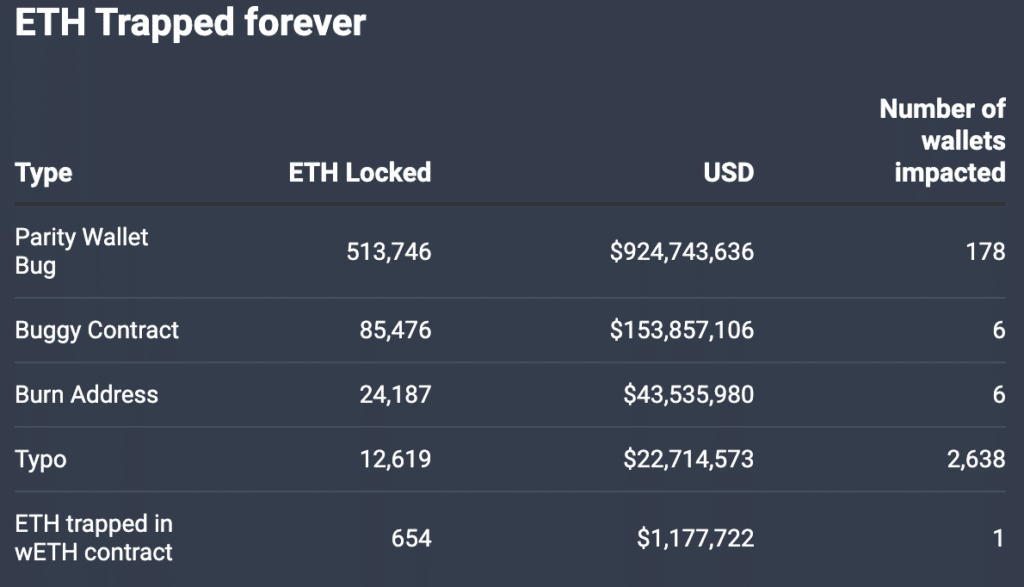The height and width of the screenshot is (587, 1024).
Task: Click the "ETH Trapped forever" title
Action: click(x=190, y=24)
